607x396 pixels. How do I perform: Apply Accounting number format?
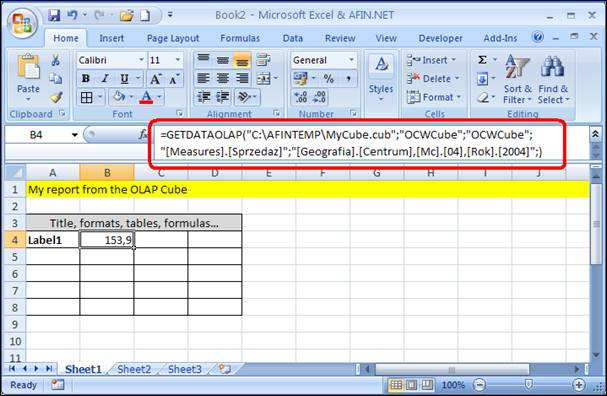point(300,79)
